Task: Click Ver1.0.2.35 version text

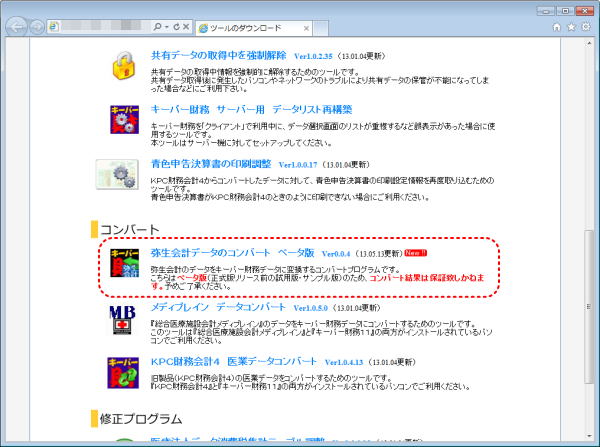Action: (x=313, y=56)
